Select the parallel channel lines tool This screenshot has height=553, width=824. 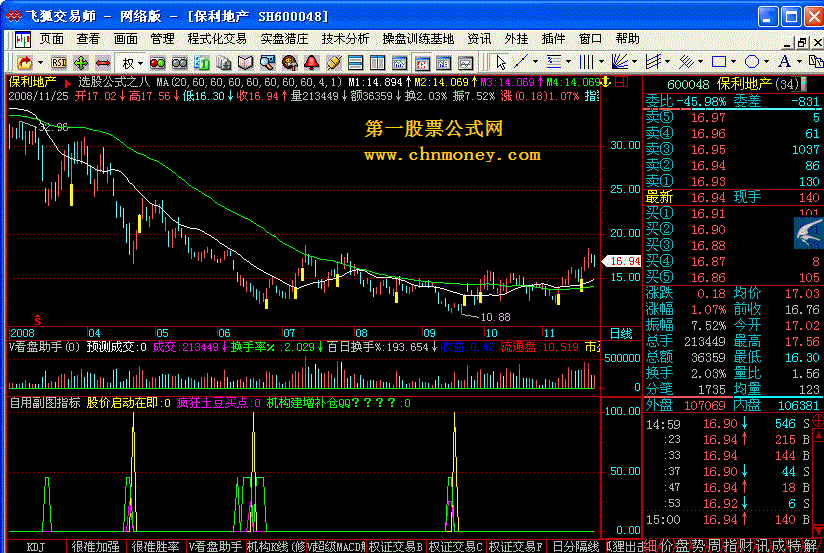[x=653, y=62]
